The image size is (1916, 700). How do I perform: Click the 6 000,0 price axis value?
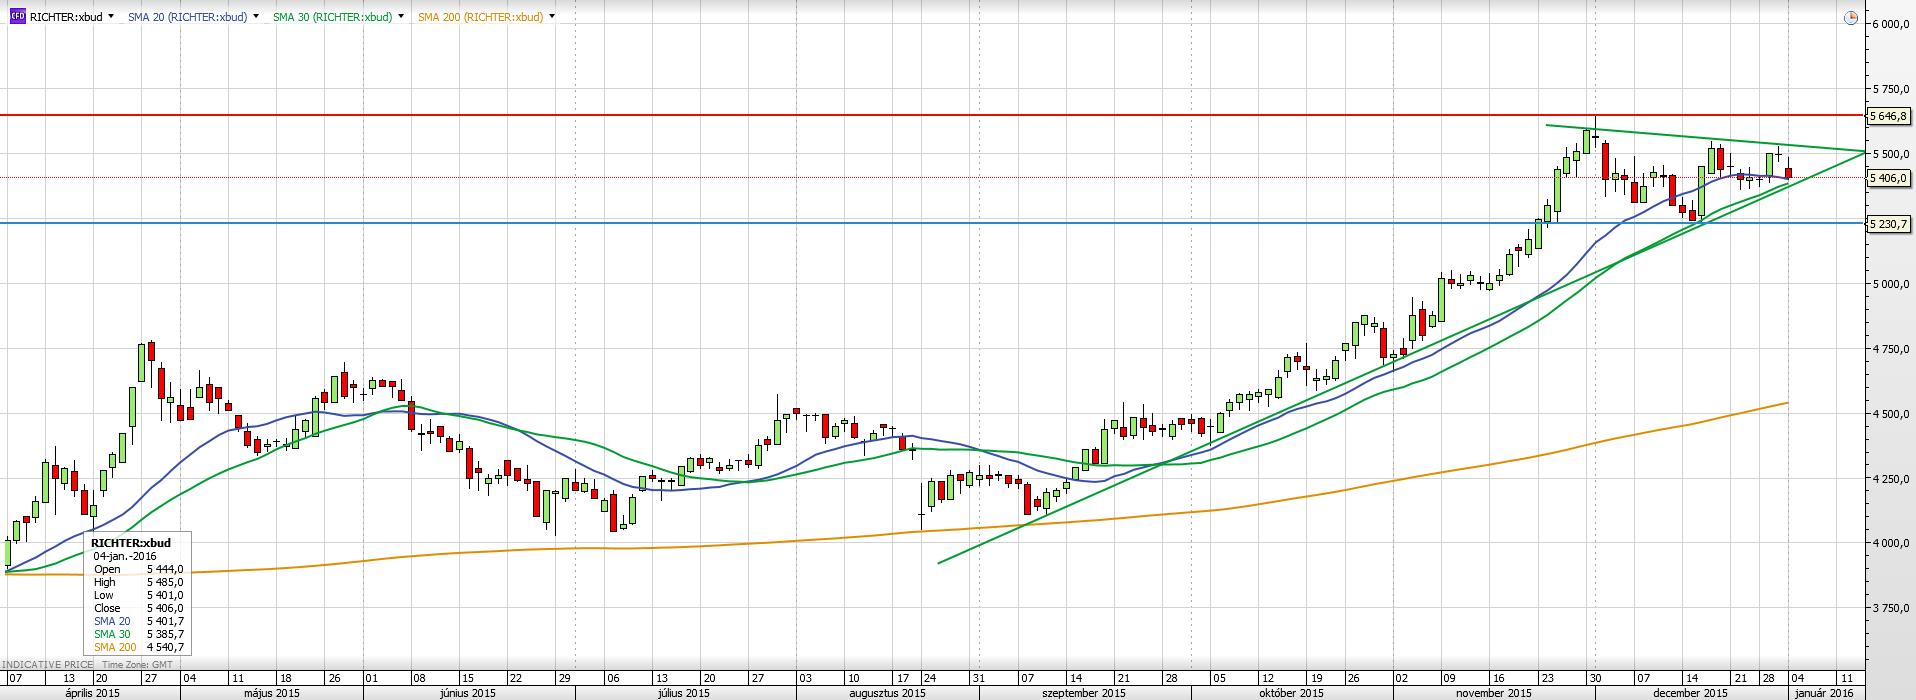click(1891, 24)
